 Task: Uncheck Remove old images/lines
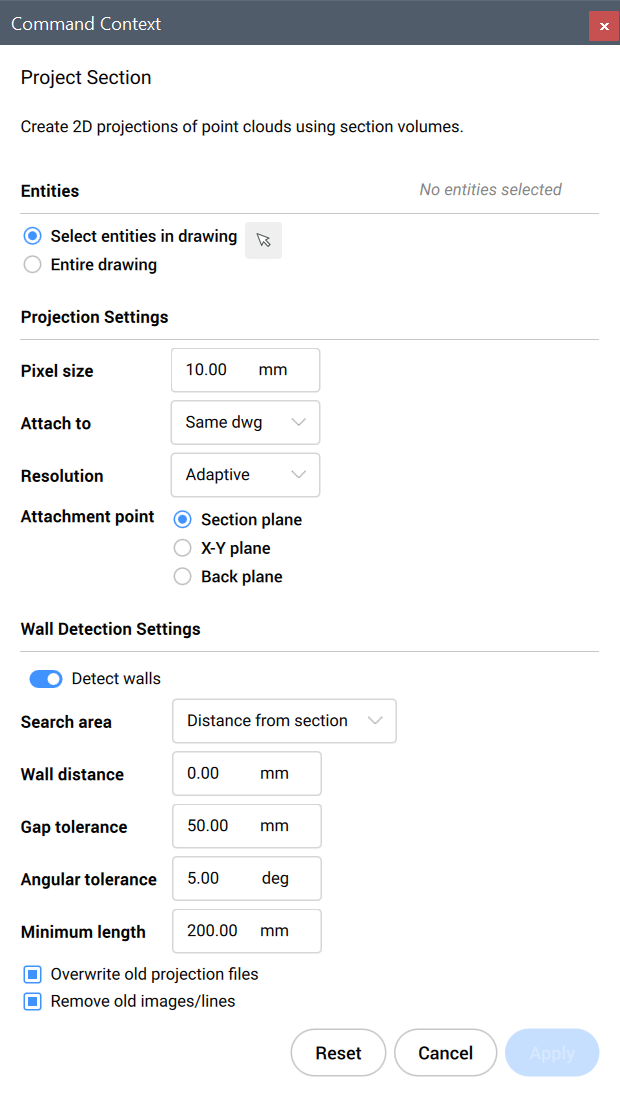click(33, 1001)
